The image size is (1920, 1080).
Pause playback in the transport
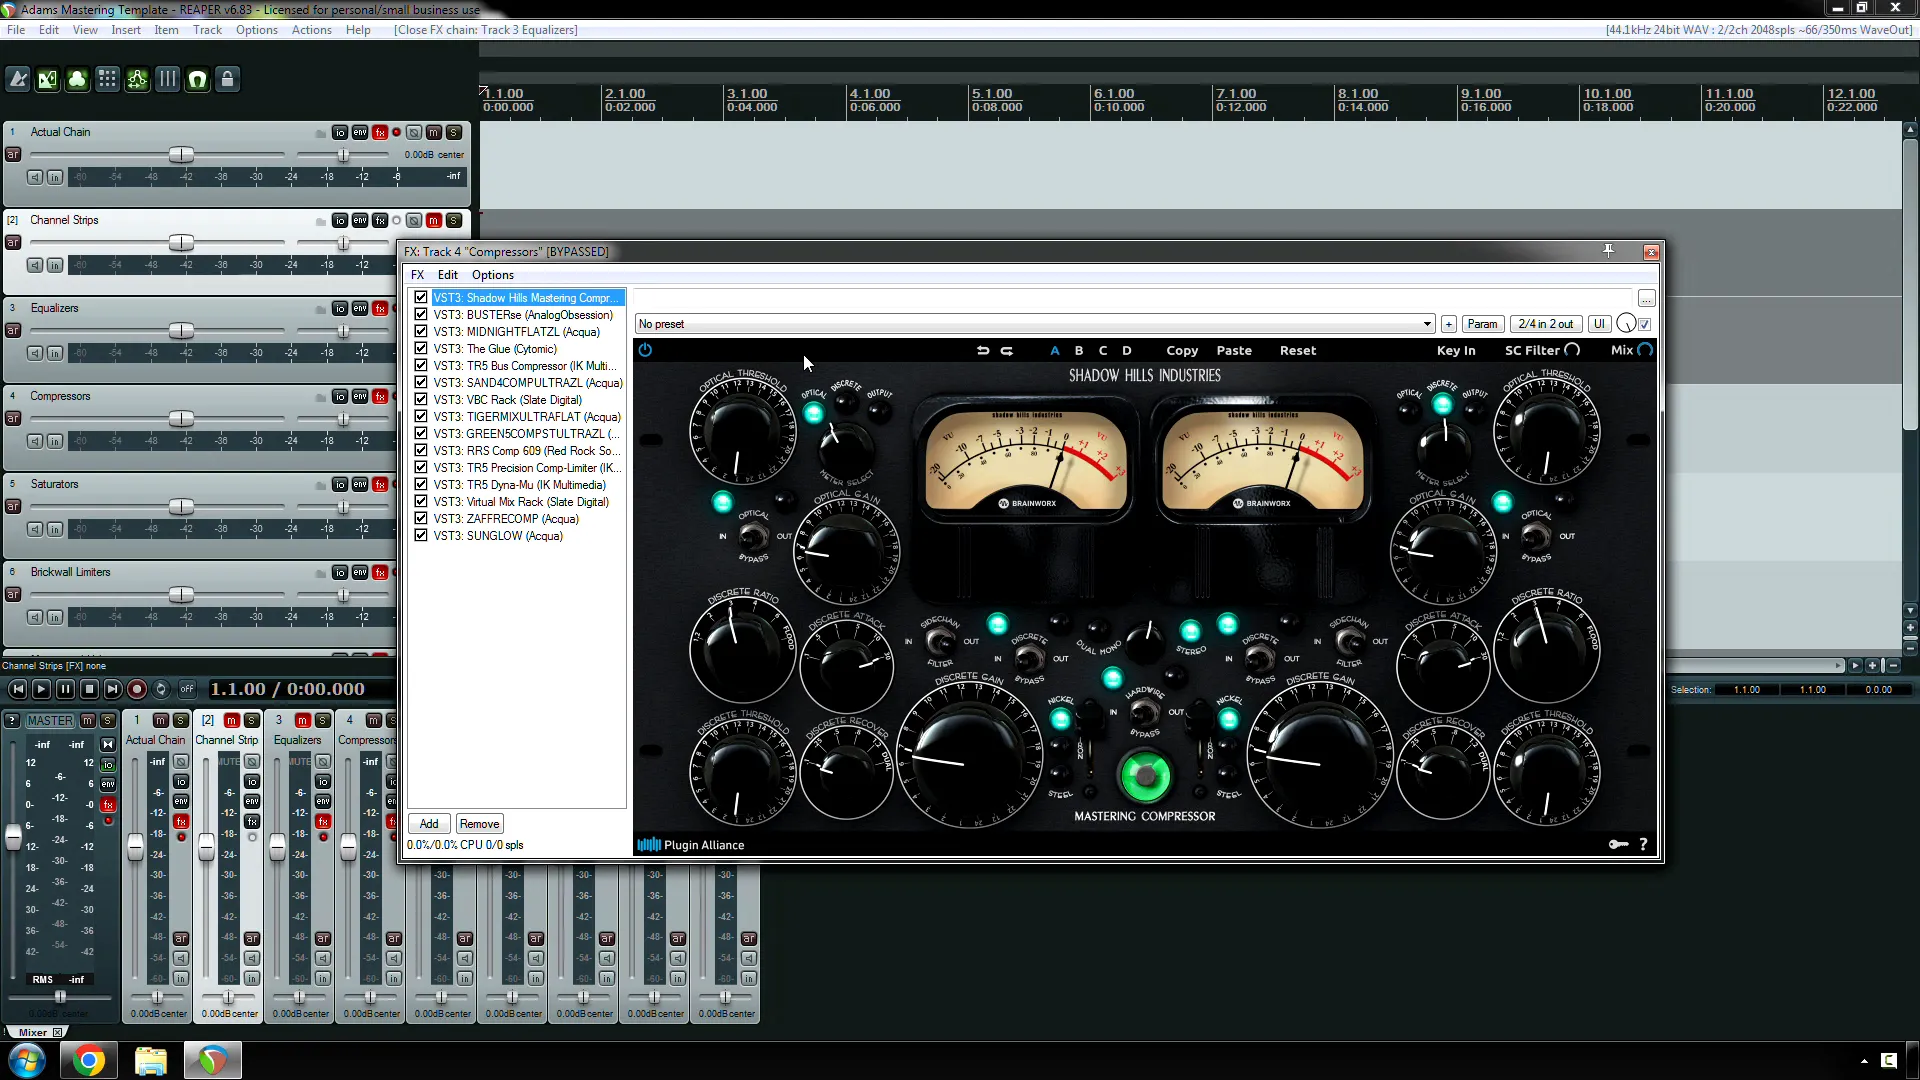coord(65,689)
